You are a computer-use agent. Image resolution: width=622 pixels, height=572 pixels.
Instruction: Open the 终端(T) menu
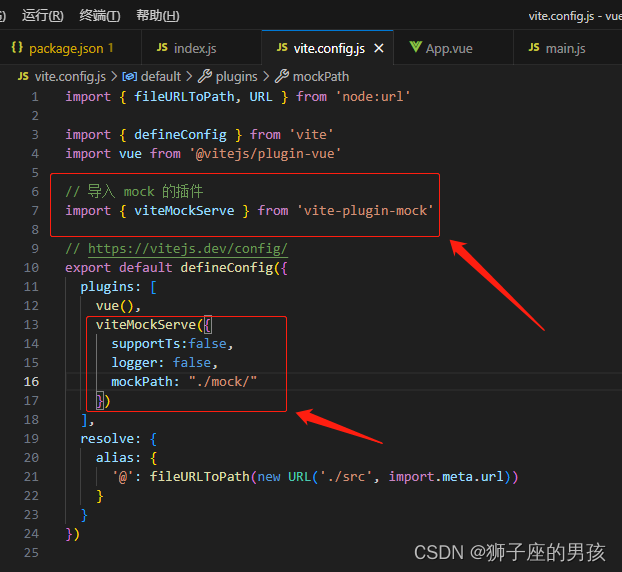point(100,15)
